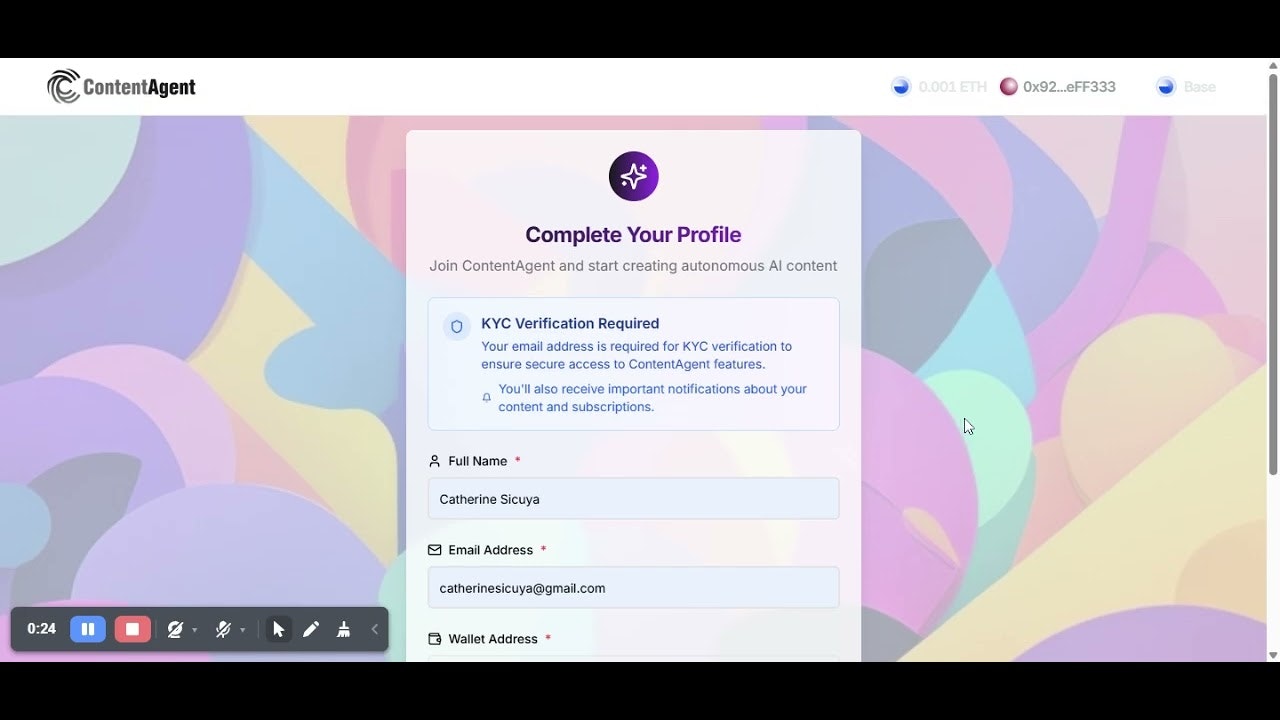Click the "Complete Your Profile" heading
Viewport: 1280px width, 720px height.
(633, 235)
